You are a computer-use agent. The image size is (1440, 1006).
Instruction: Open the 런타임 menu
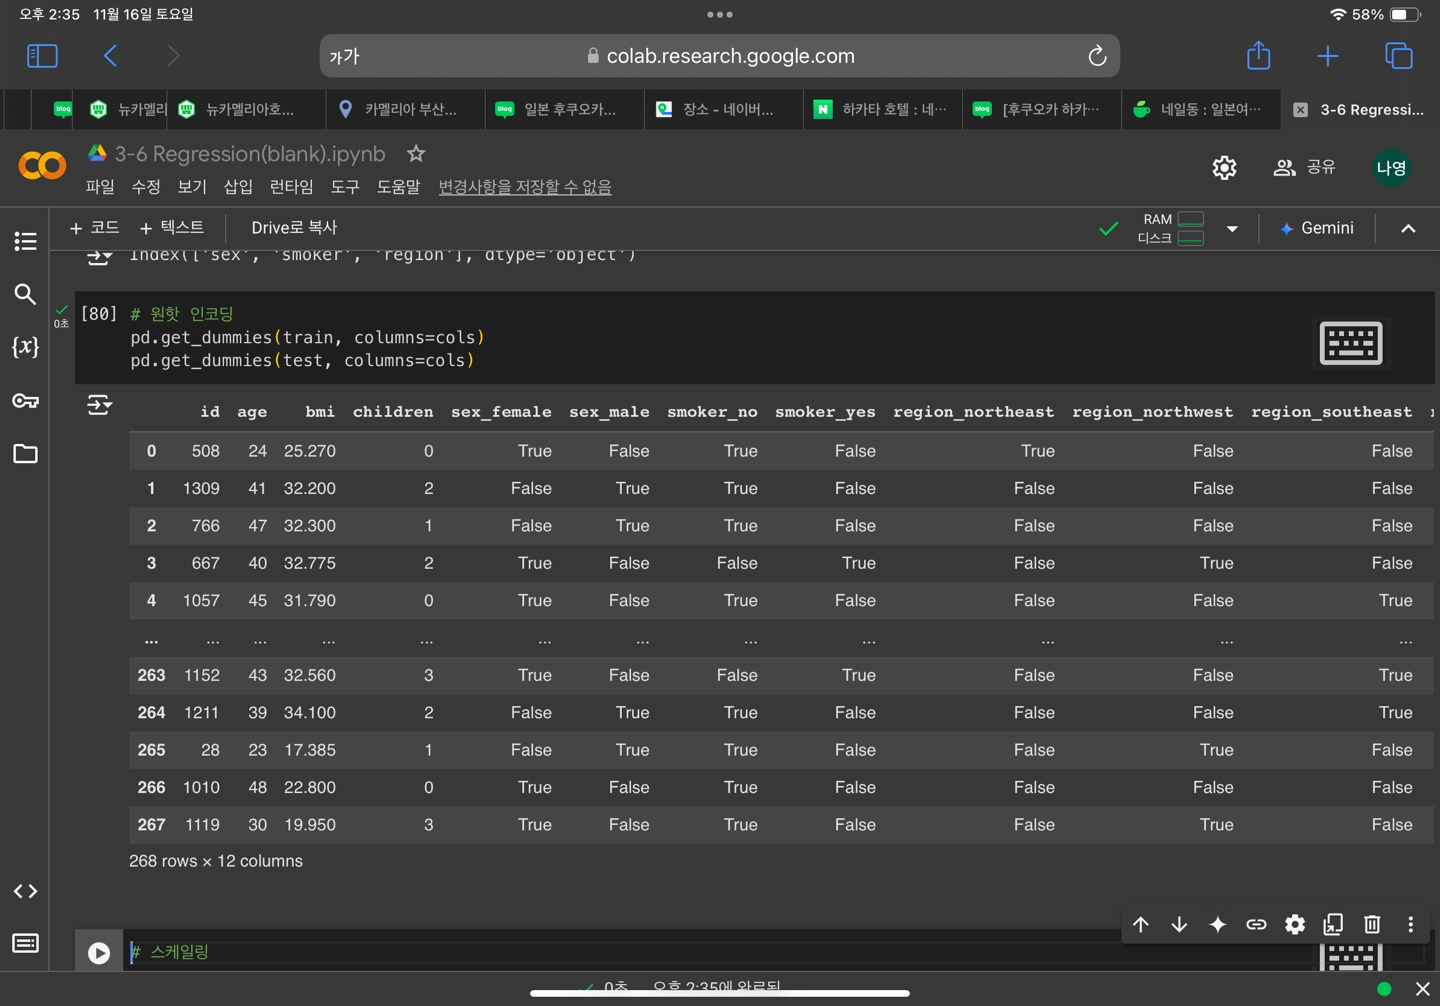click(291, 187)
